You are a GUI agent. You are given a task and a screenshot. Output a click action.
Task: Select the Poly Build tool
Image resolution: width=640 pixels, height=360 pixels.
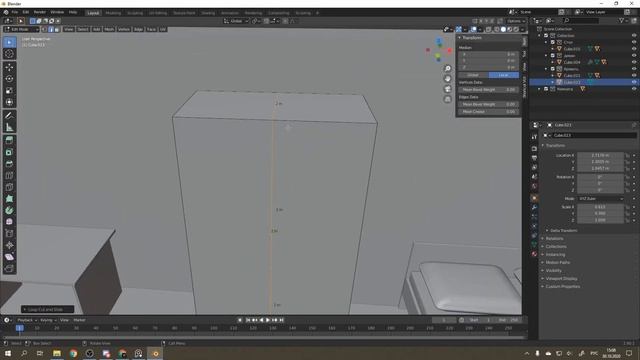[x=9, y=199]
